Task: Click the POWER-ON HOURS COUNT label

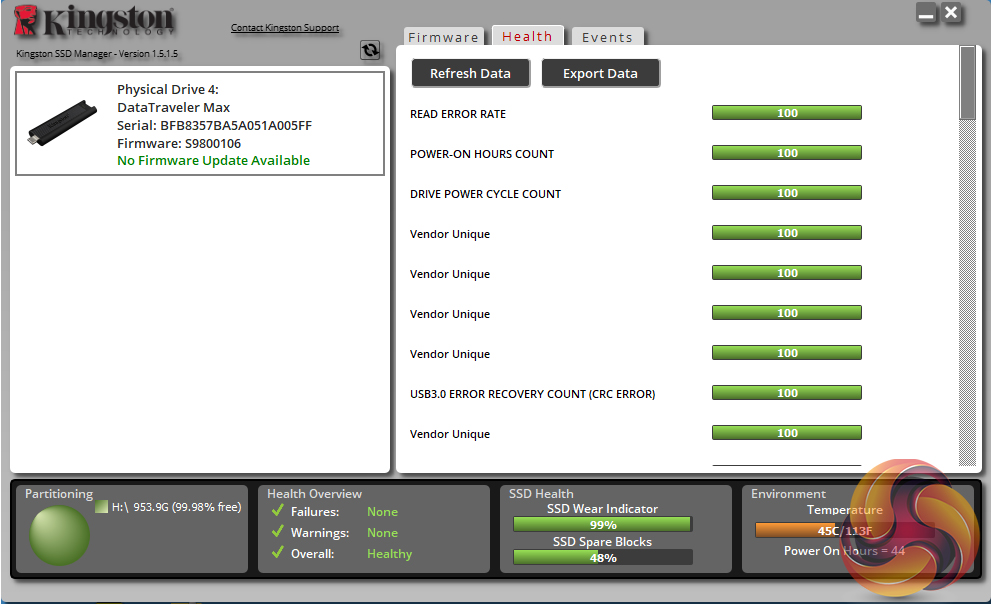Action: click(x=482, y=154)
